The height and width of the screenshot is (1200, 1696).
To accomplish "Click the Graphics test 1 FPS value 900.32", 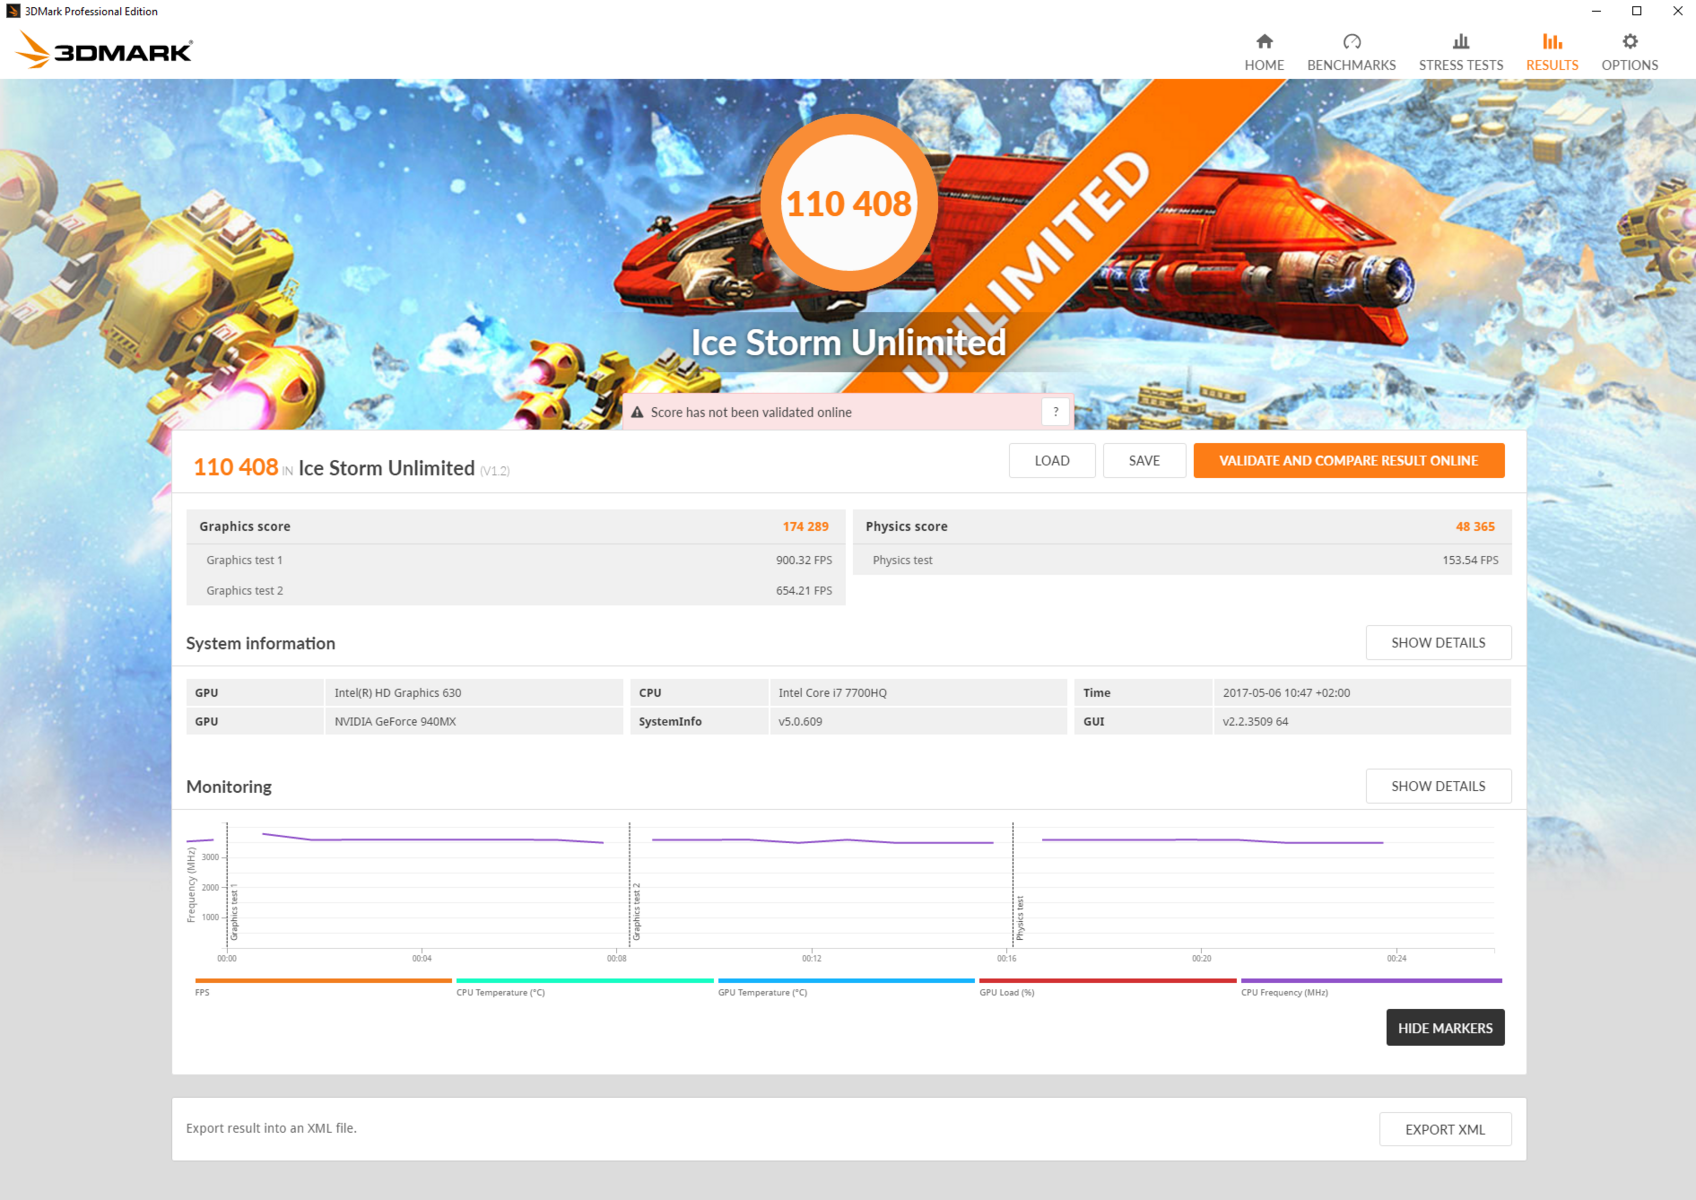I will 804,561.
